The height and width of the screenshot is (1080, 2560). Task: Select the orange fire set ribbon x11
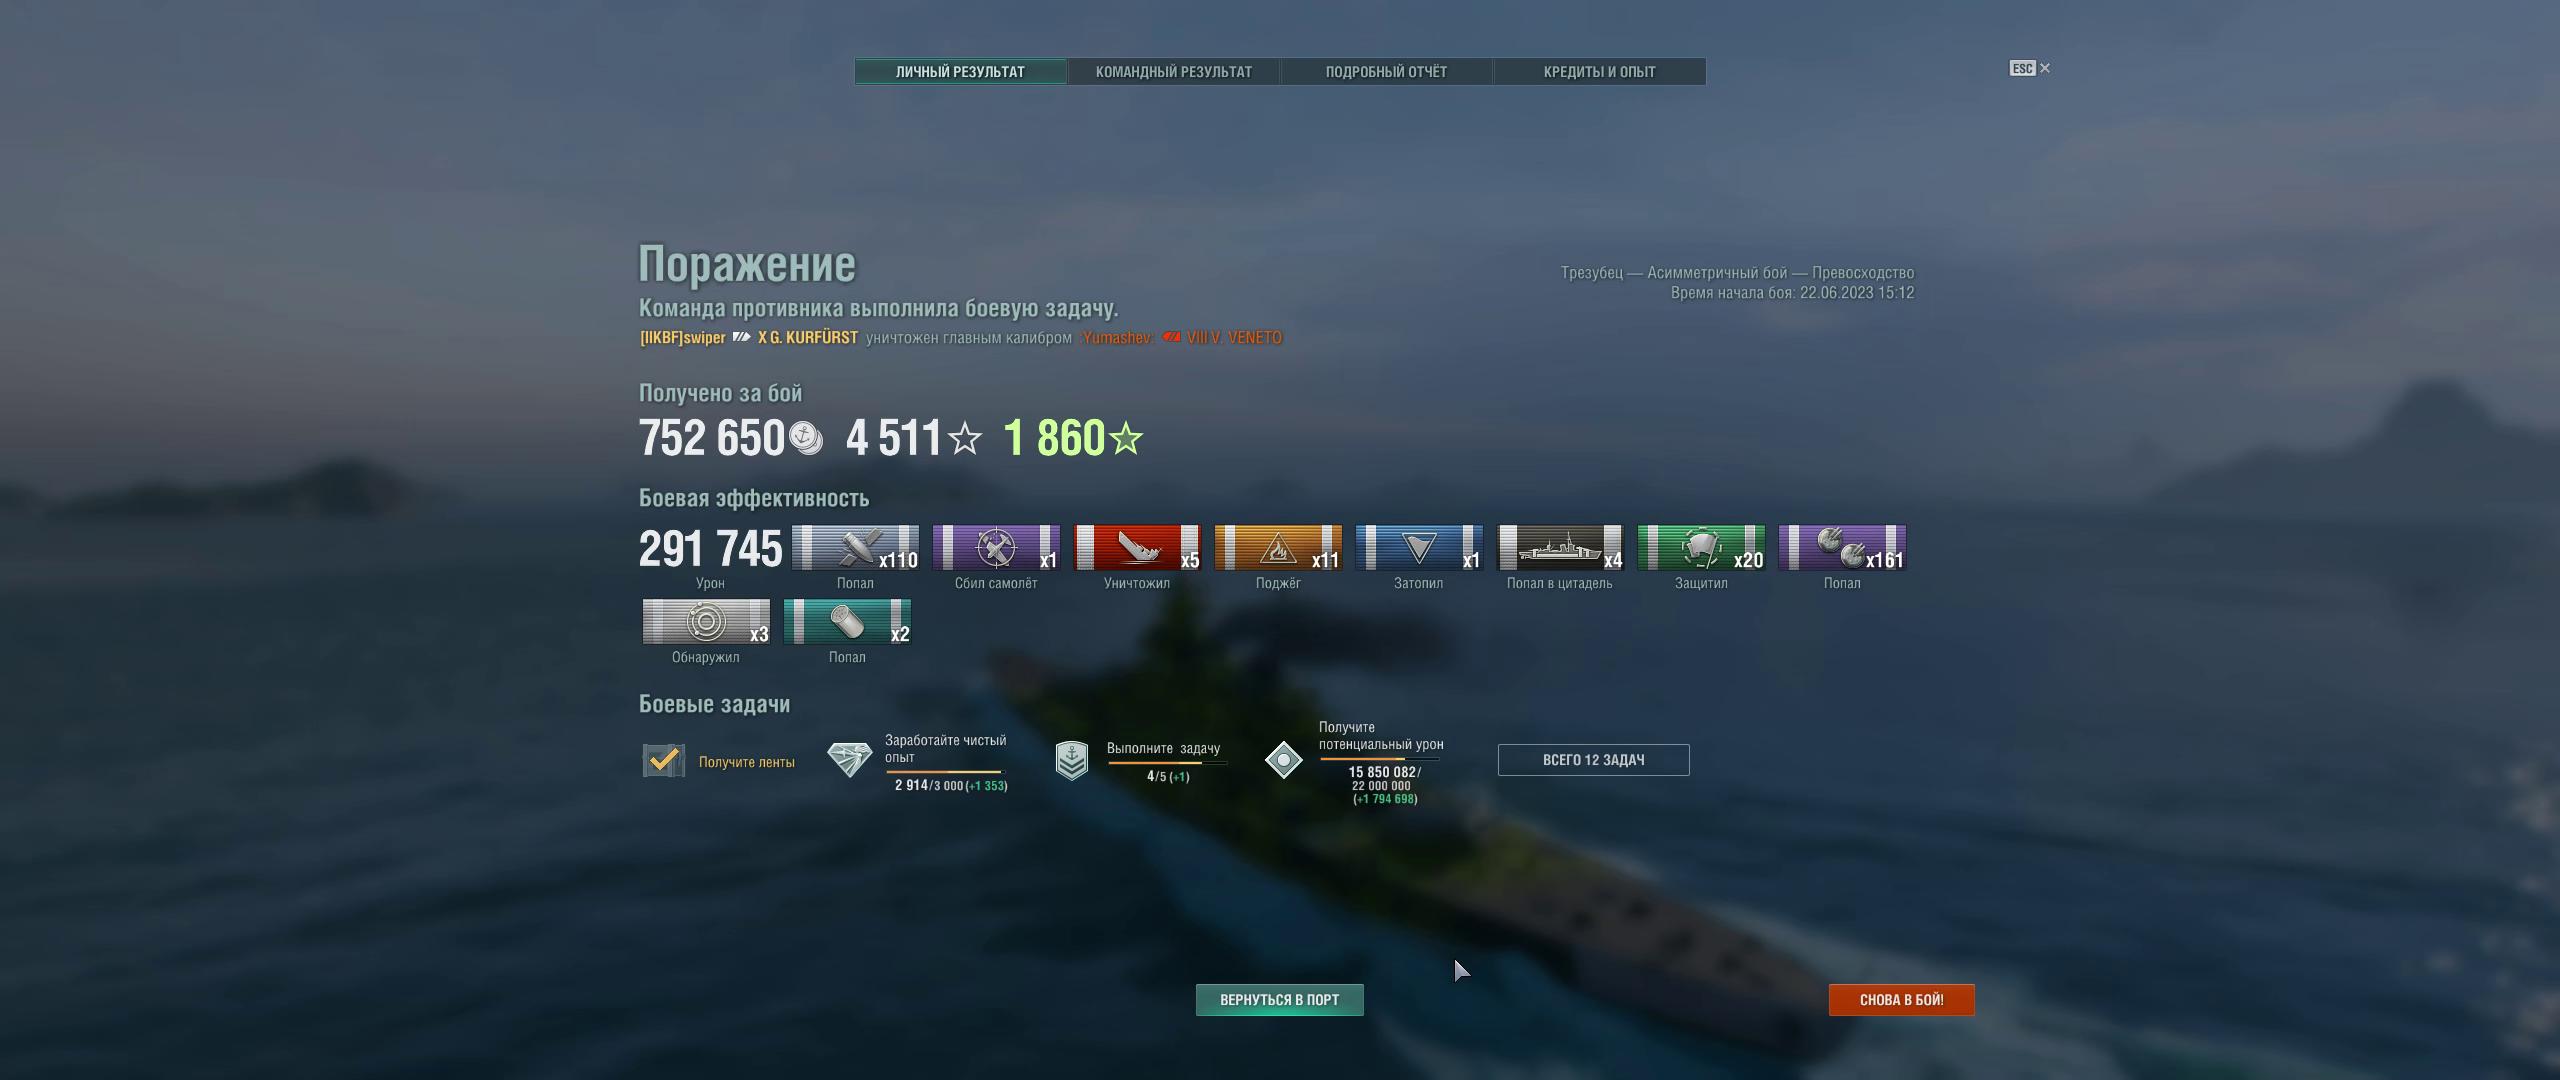point(1278,548)
